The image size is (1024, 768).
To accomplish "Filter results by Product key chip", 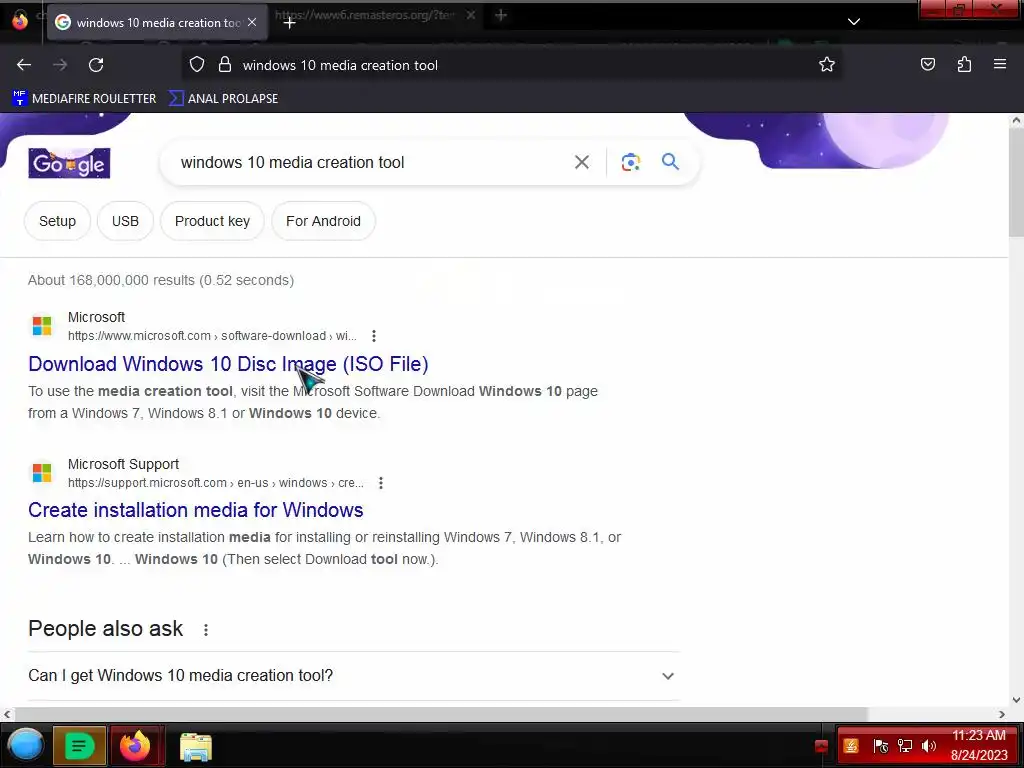I will [212, 221].
